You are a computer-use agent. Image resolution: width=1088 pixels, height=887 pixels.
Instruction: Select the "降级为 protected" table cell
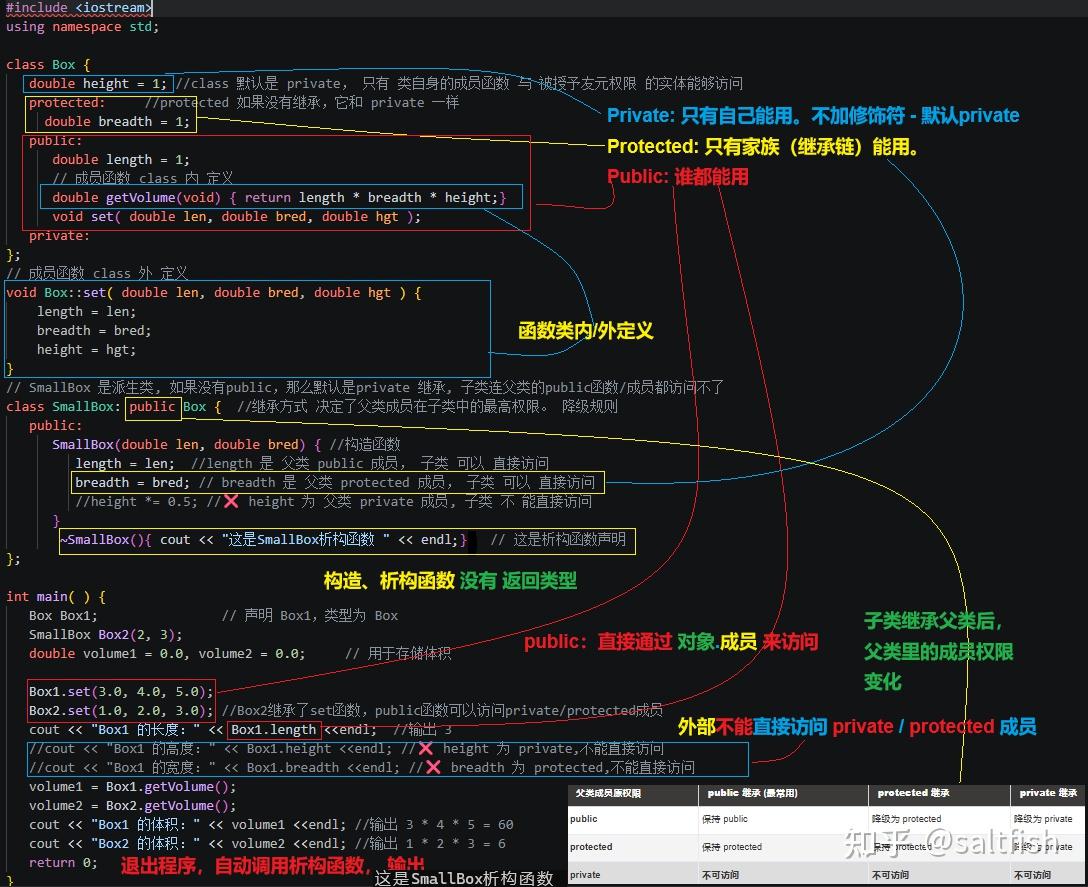pyautogui.click(x=906, y=819)
